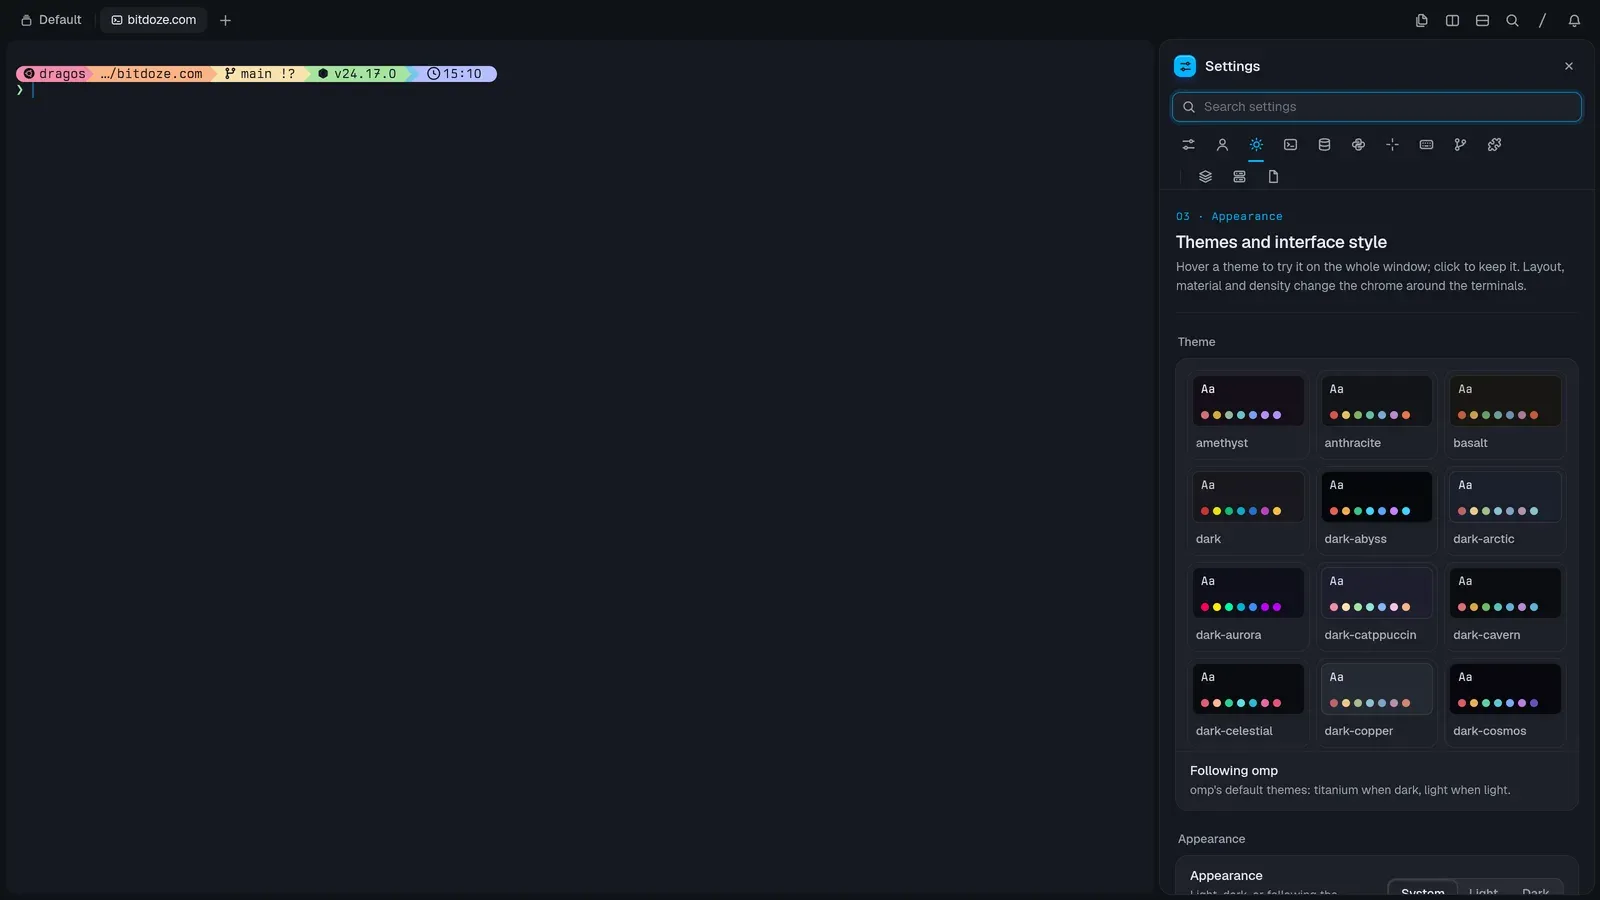Choose the dark-cosmos theme

coord(1505,703)
